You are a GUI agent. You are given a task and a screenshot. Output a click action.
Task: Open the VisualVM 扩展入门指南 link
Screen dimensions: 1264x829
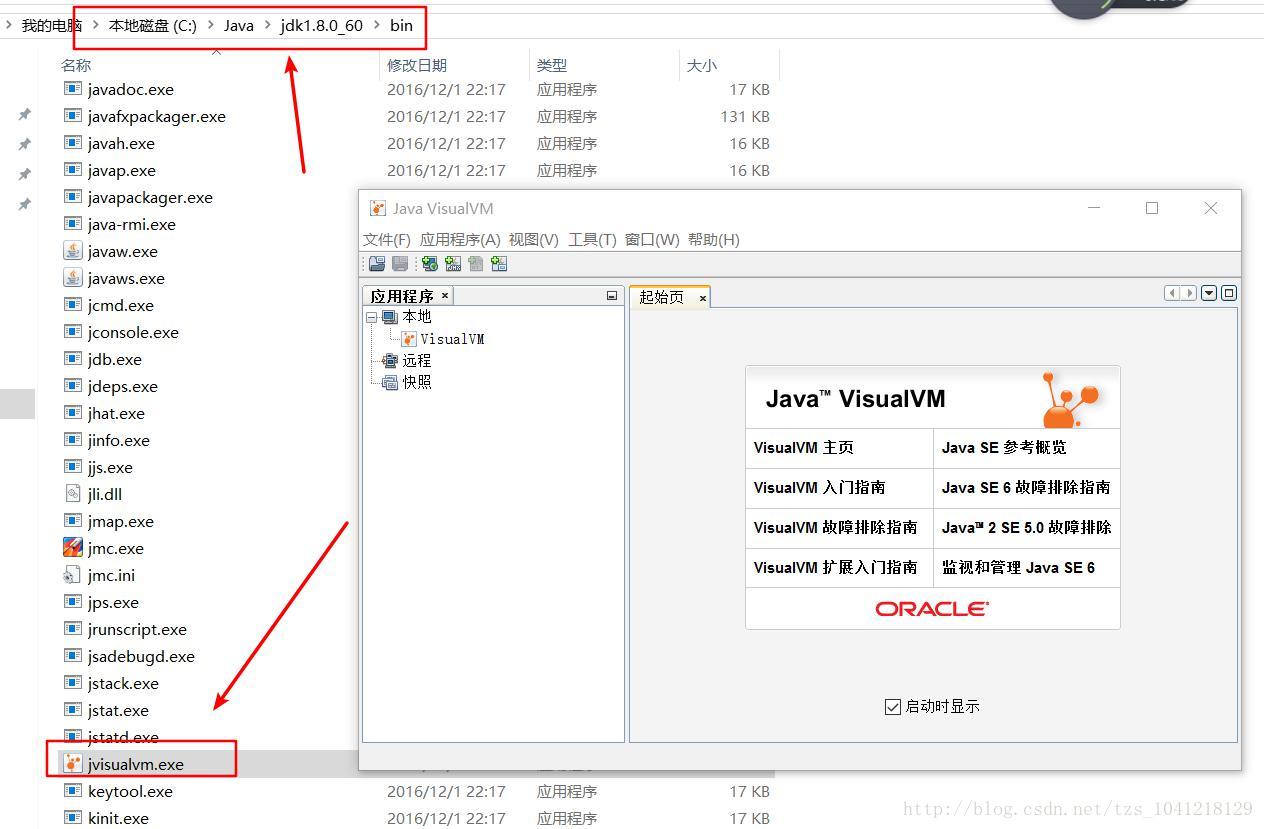coord(835,568)
